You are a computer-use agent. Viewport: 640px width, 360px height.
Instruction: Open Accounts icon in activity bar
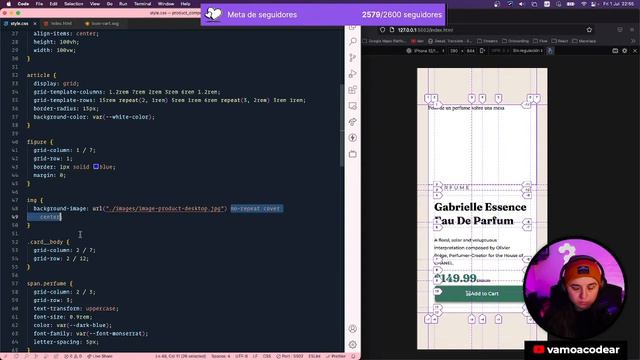tap(353, 329)
